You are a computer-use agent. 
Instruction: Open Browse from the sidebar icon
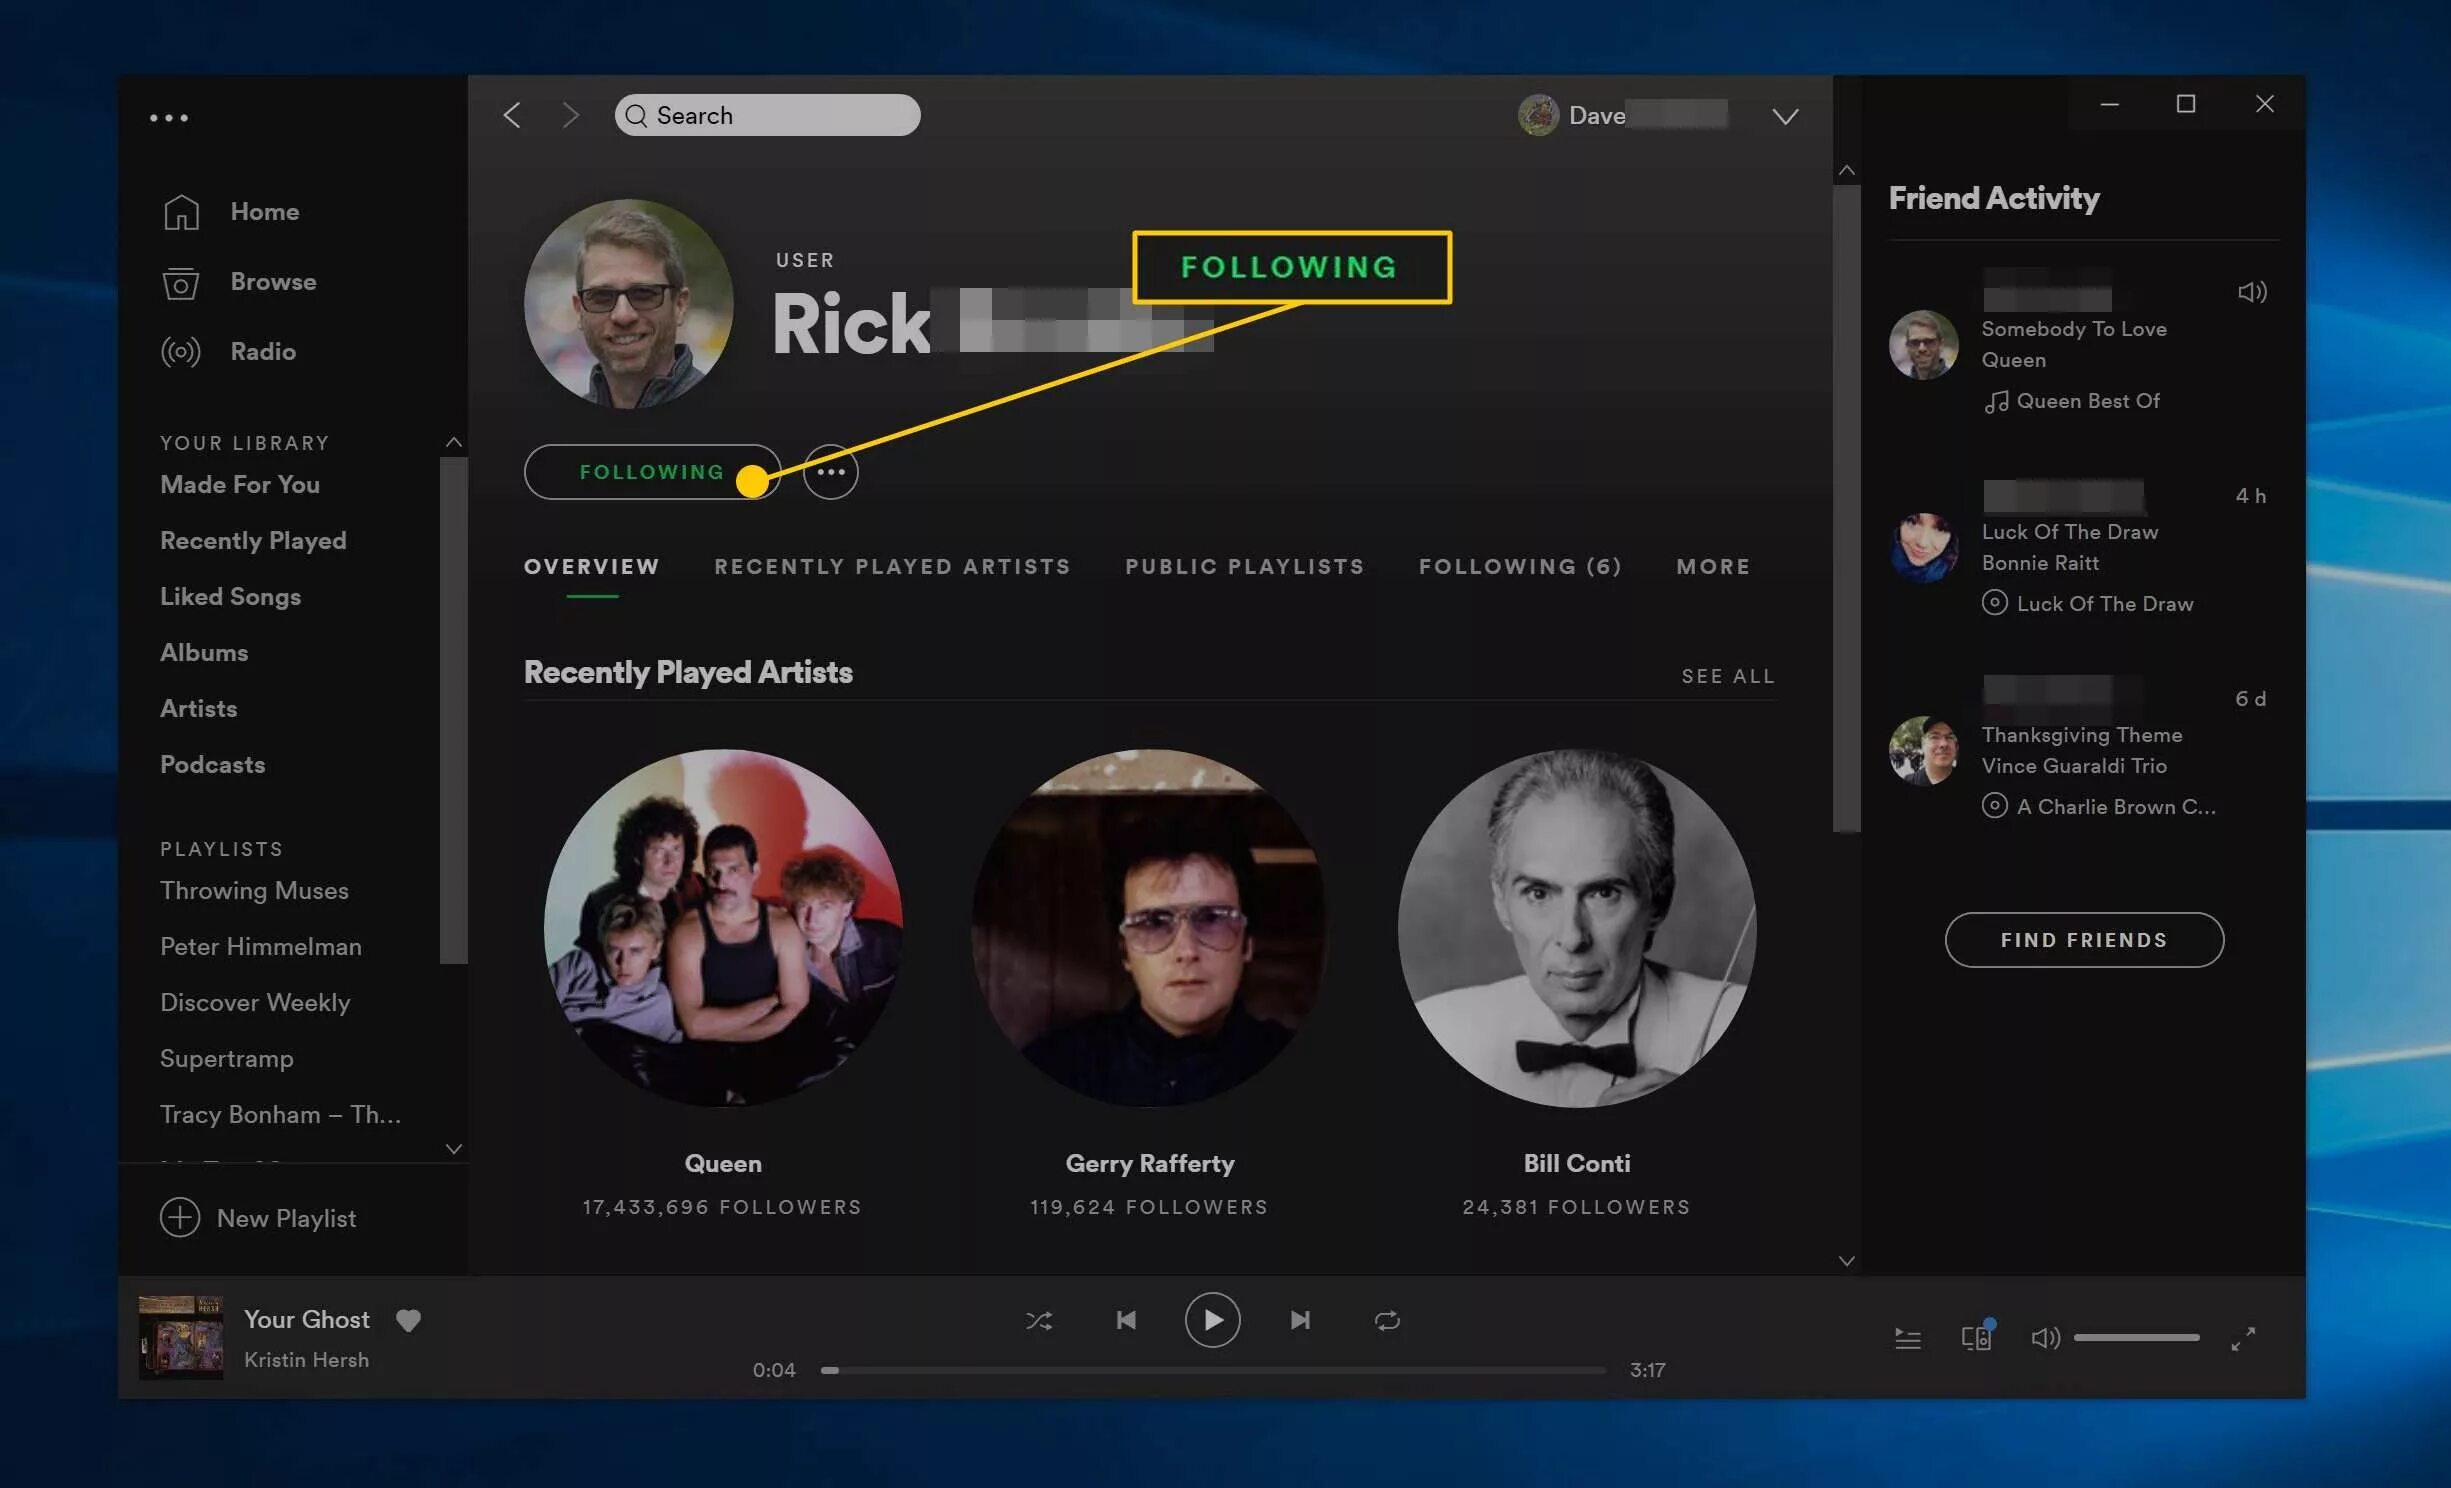pos(181,283)
